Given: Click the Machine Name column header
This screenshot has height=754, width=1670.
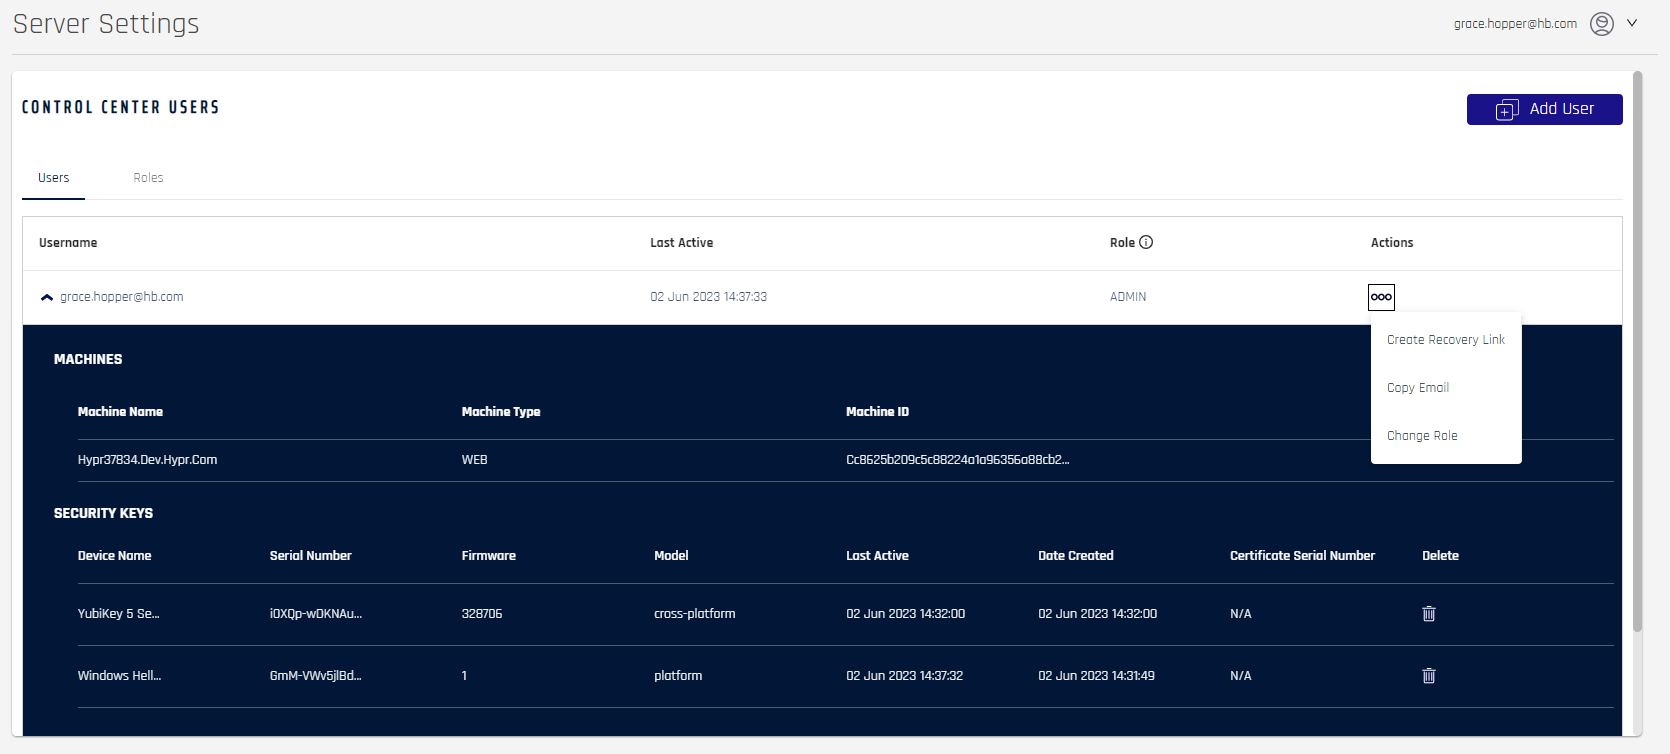Looking at the screenshot, I should pos(120,412).
